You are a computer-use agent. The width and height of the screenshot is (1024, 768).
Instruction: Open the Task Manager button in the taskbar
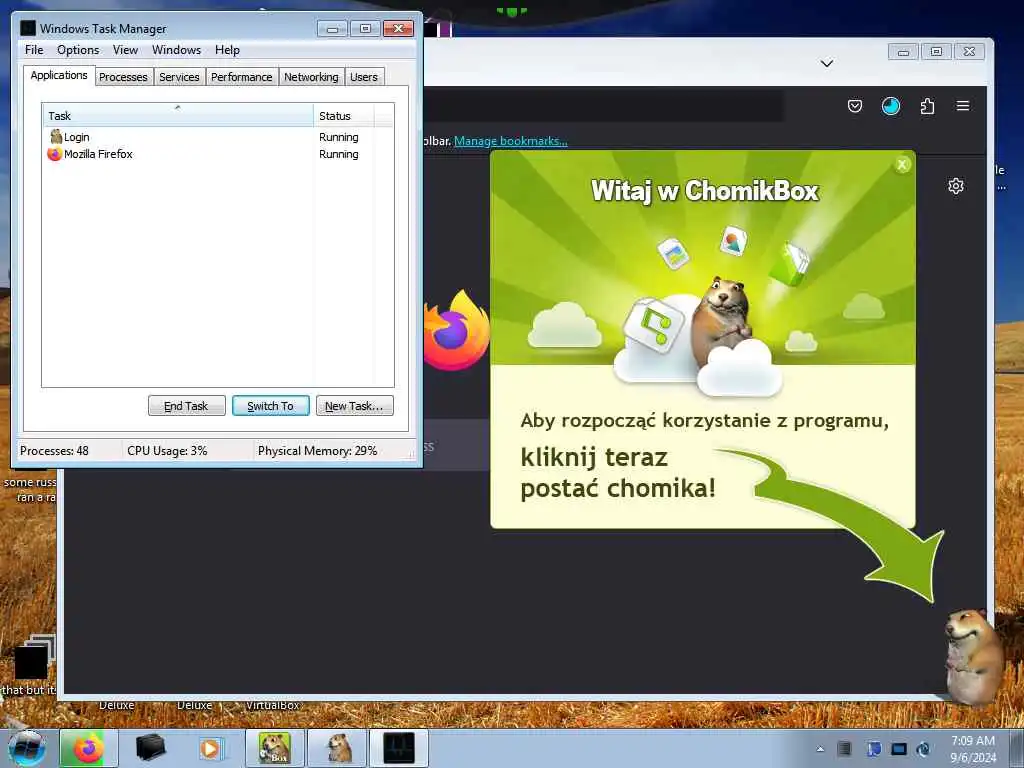click(399, 748)
